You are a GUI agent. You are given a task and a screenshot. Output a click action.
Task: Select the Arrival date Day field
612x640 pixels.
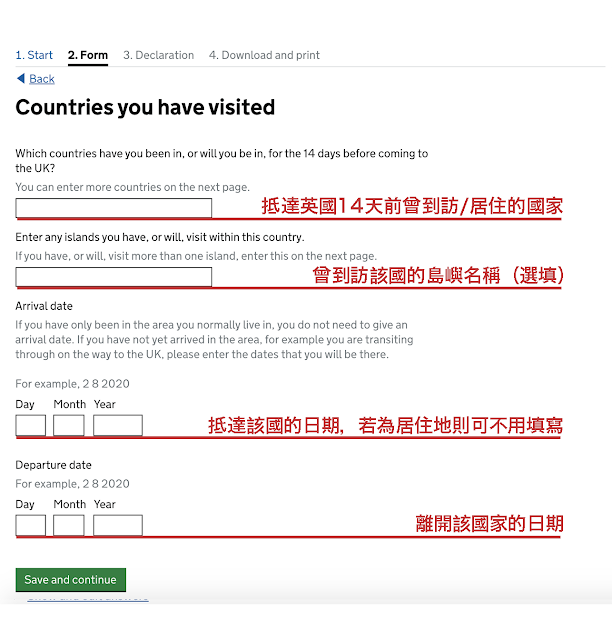[31, 426]
